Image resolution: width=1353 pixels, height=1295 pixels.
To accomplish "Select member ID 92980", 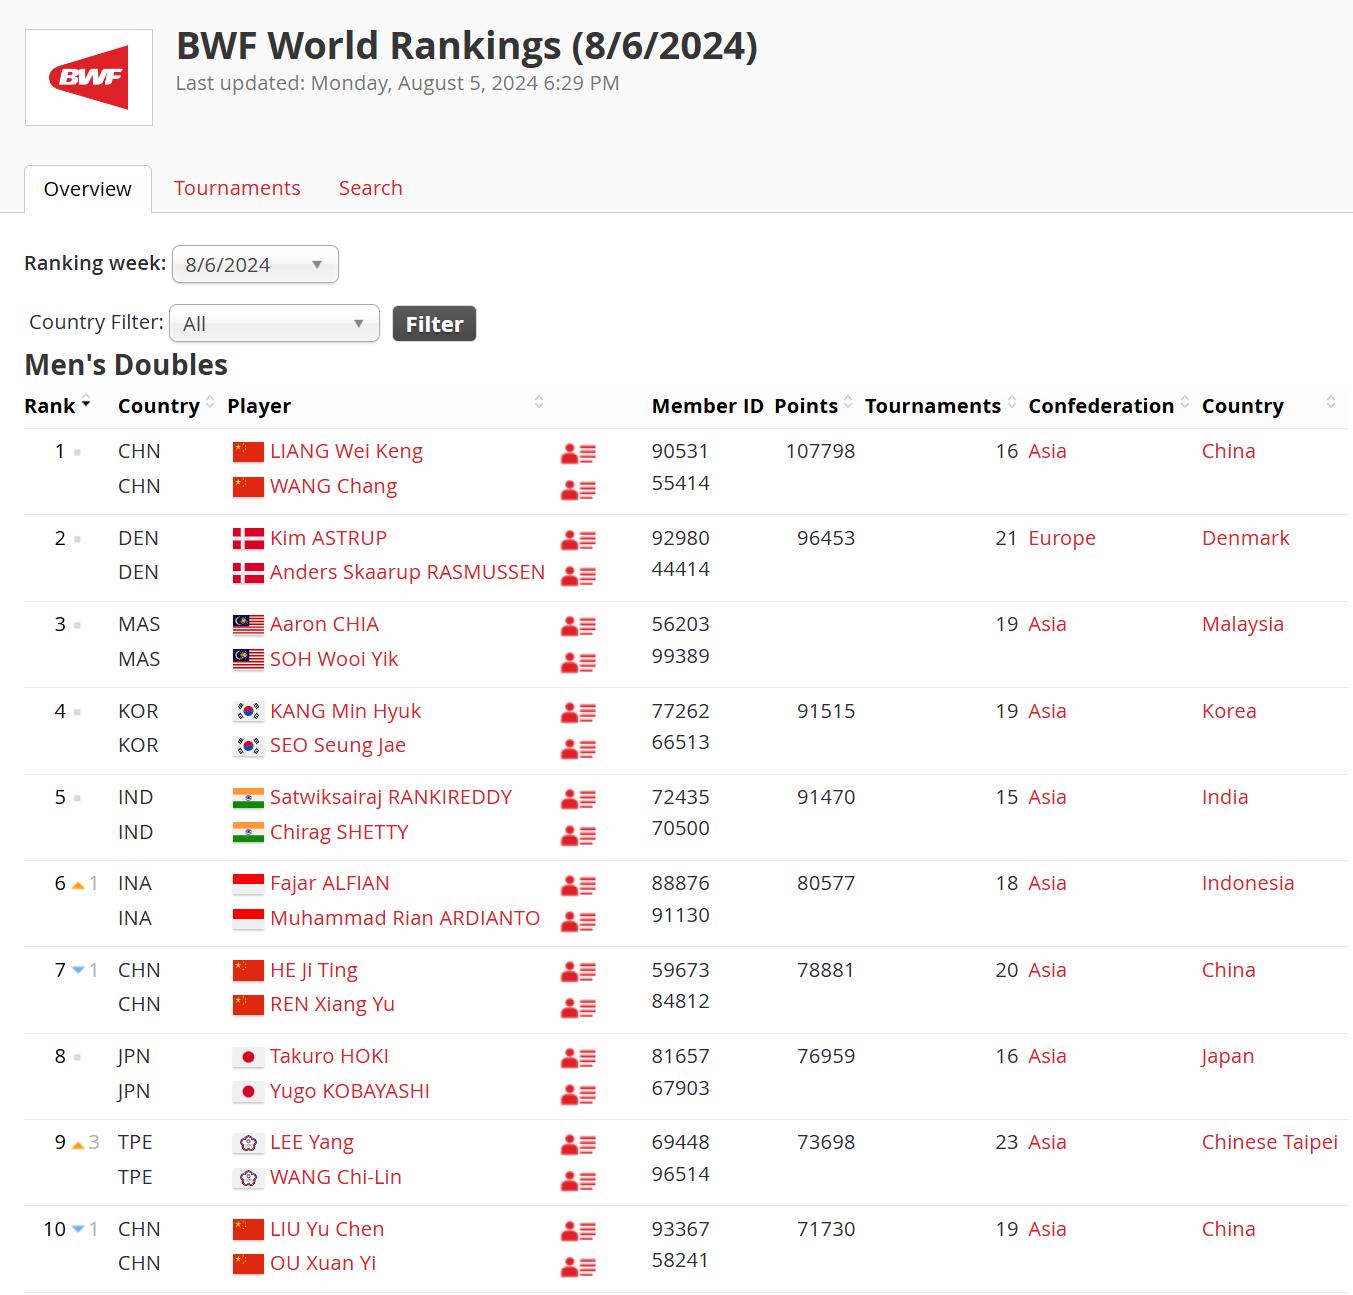I will (x=681, y=538).
